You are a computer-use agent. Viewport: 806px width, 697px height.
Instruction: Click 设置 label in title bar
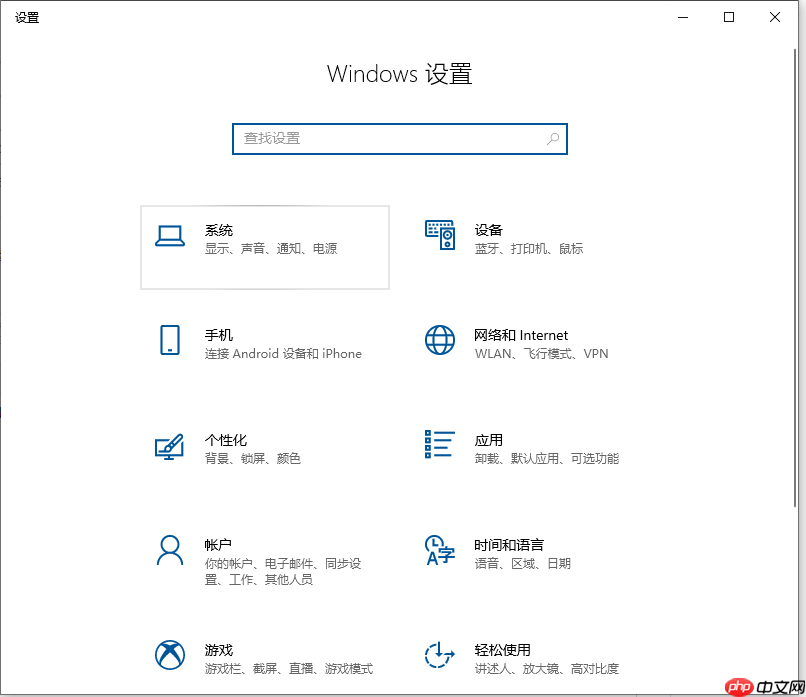pos(27,17)
